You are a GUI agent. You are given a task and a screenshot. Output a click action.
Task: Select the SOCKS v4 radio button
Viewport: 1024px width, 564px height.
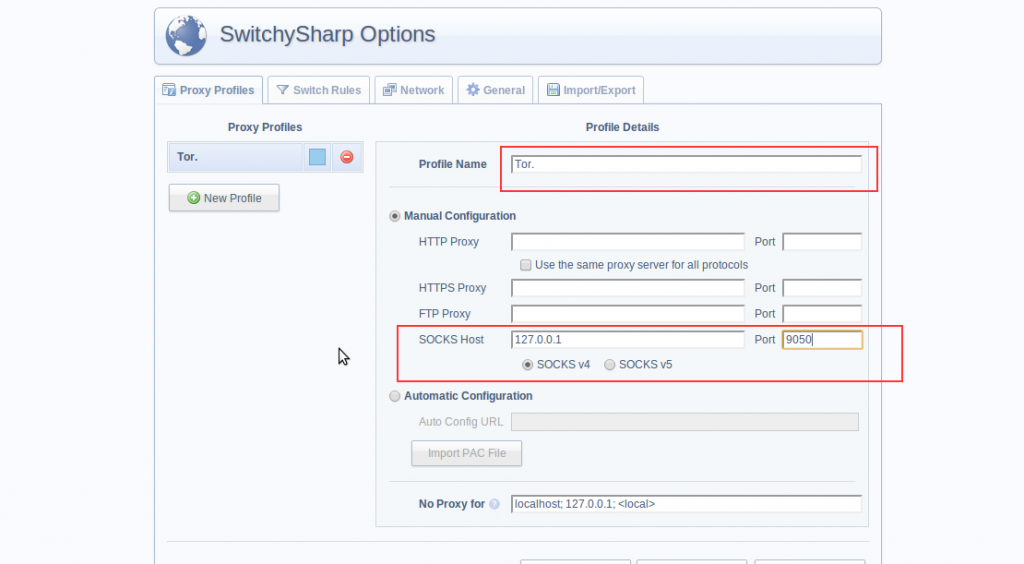coord(528,365)
